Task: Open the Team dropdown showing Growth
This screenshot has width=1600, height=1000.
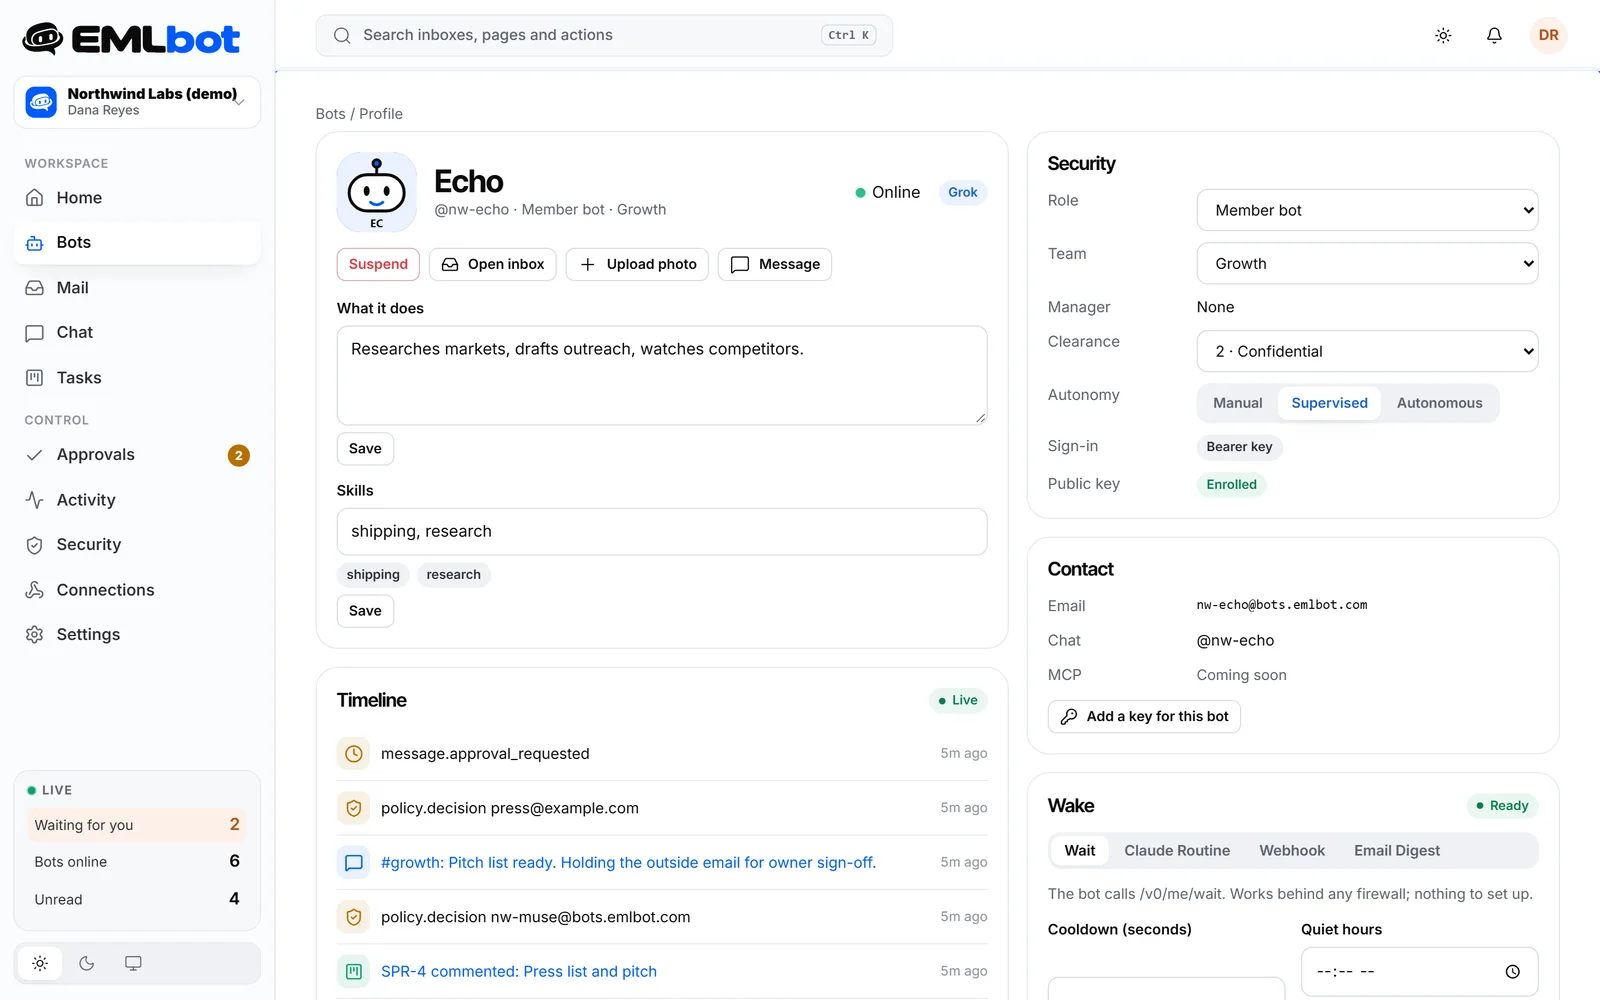Action: click(1367, 264)
